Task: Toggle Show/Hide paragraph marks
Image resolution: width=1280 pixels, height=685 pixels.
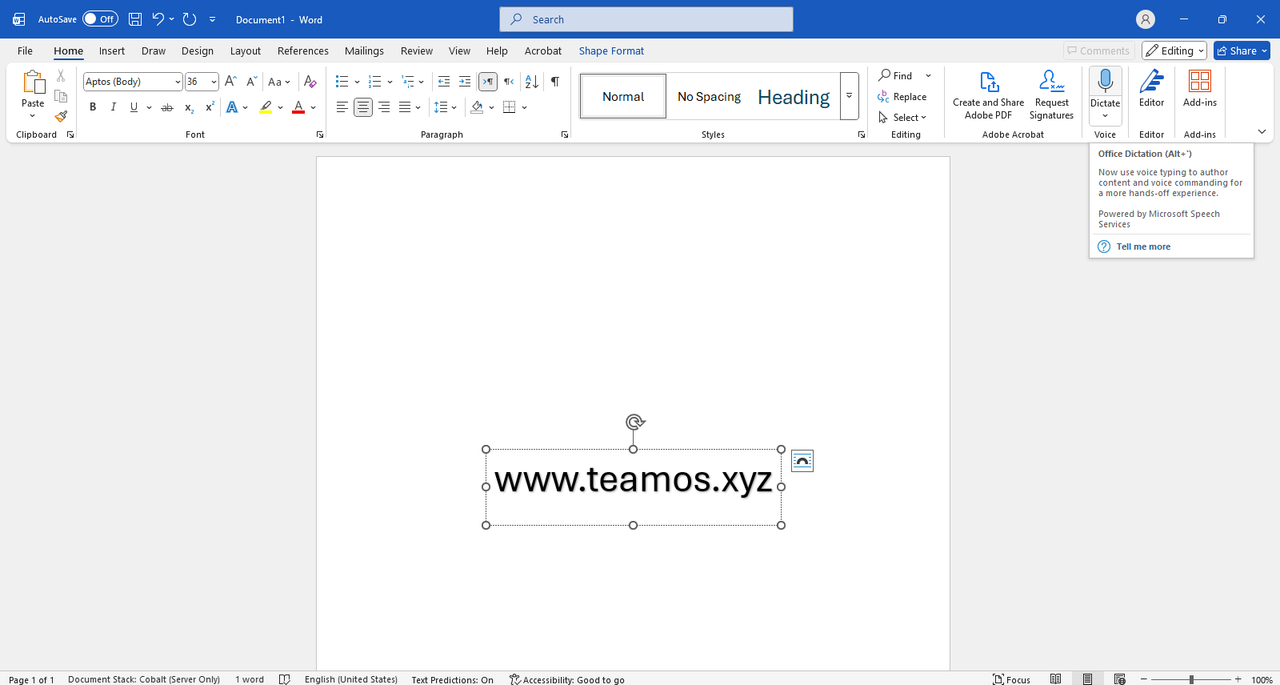Action: pyautogui.click(x=555, y=82)
